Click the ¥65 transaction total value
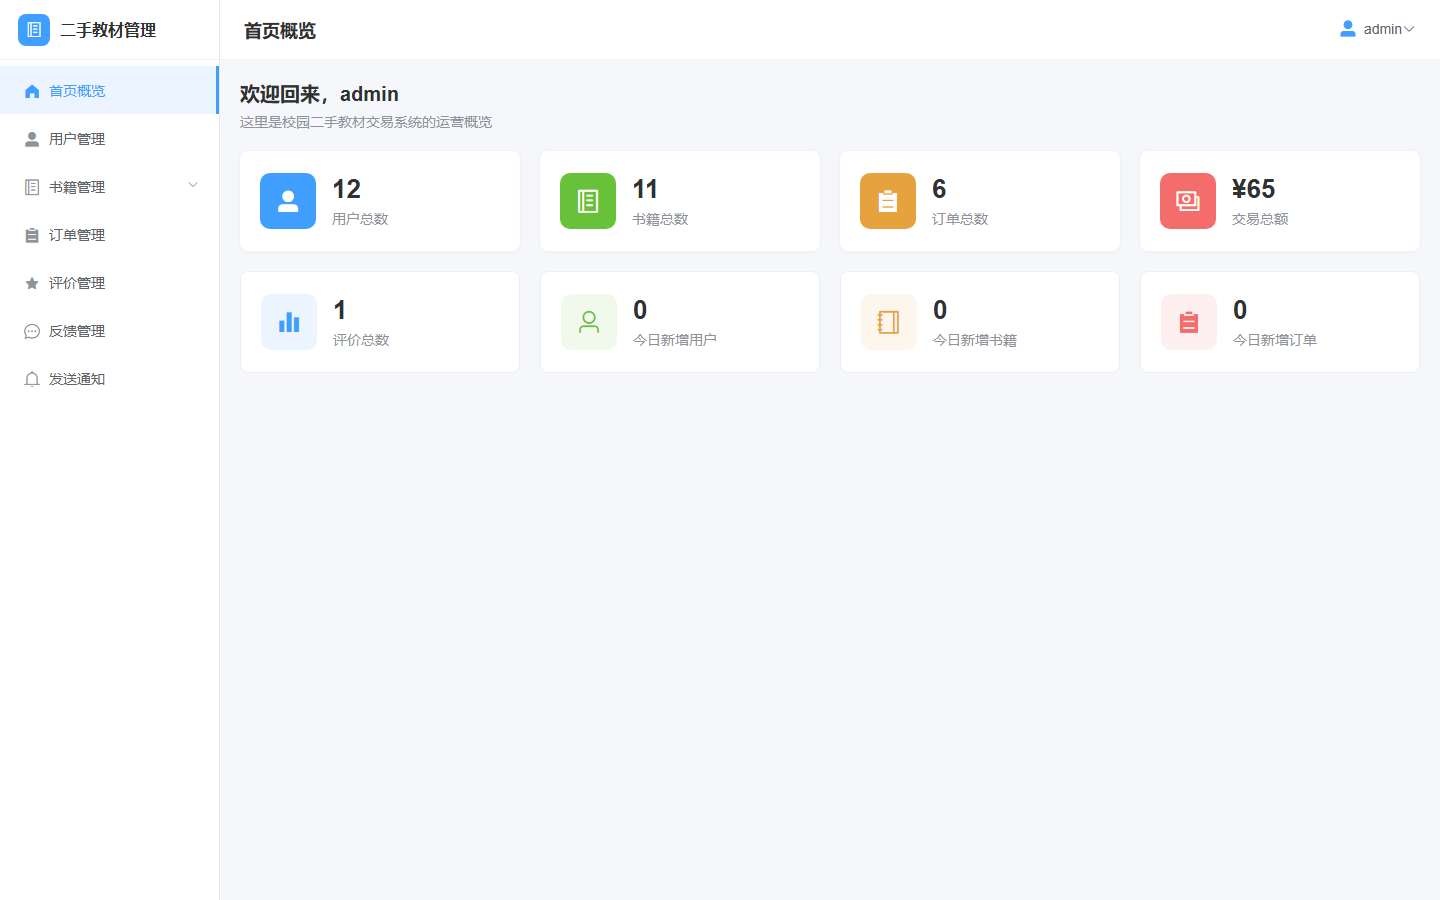The height and width of the screenshot is (900, 1440). click(x=1253, y=189)
